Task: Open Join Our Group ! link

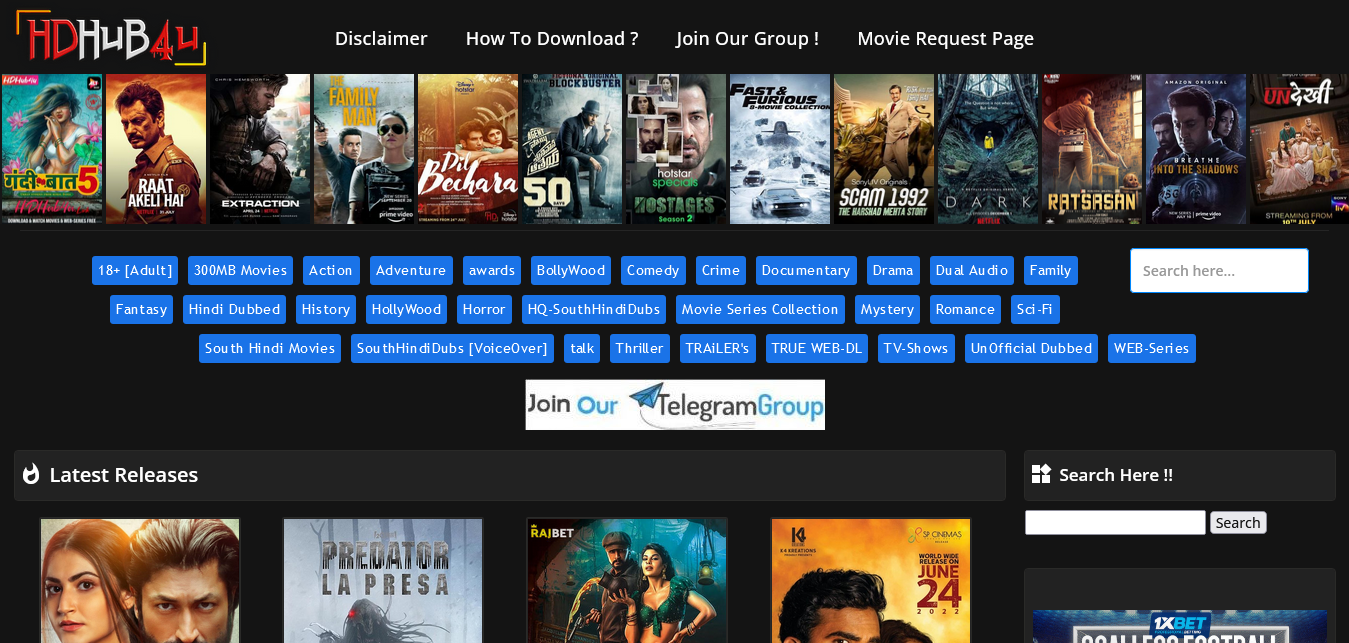Action: point(748,38)
